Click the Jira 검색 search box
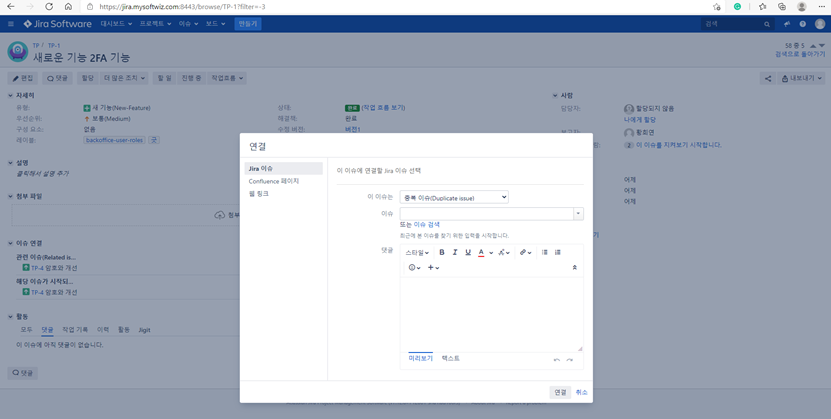831x419 pixels. (x=738, y=24)
